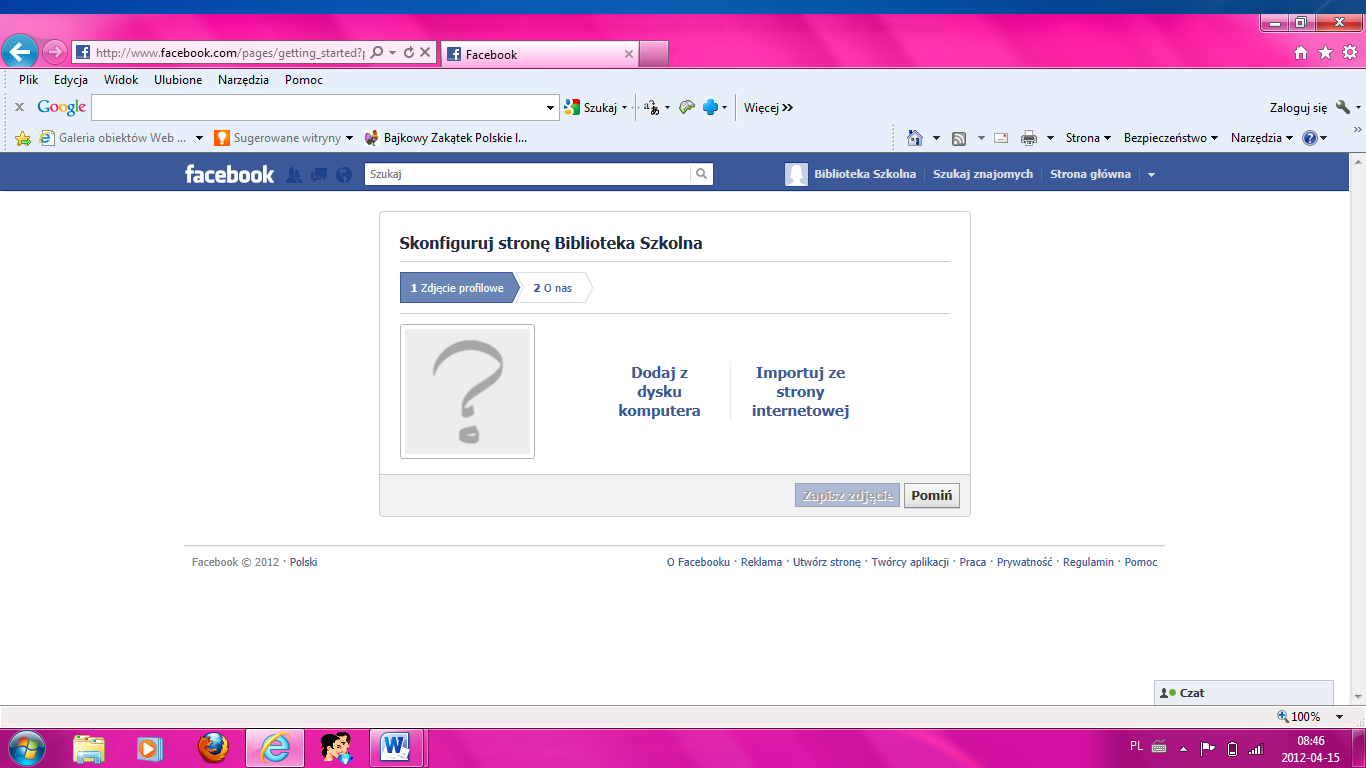The height and width of the screenshot is (768, 1366).
Task: Open Windows Media Player from the taskbar
Action: (150, 747)
